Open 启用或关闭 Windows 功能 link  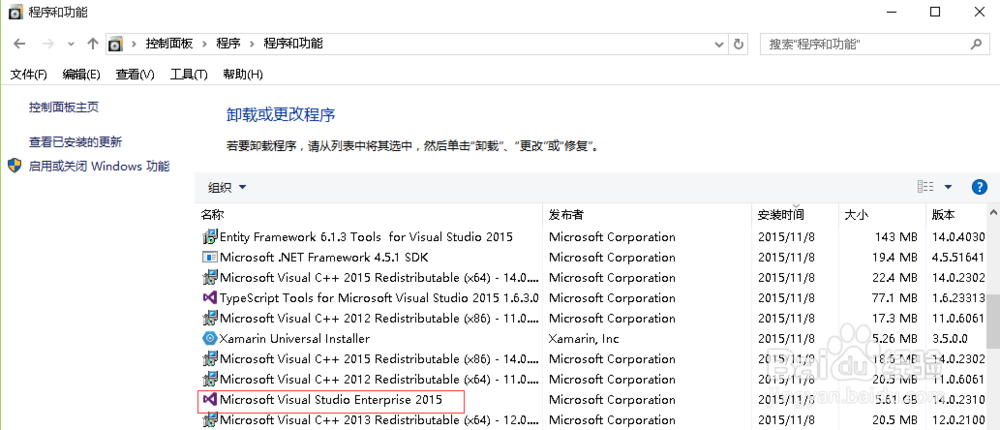tap(99, 167)
